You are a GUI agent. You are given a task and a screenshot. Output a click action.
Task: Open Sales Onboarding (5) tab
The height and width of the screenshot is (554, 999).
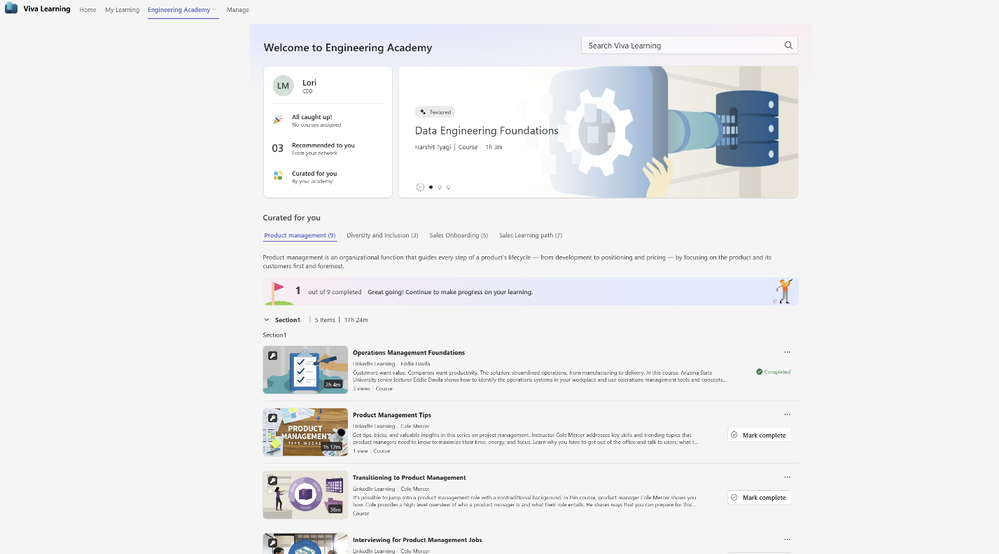459,236
